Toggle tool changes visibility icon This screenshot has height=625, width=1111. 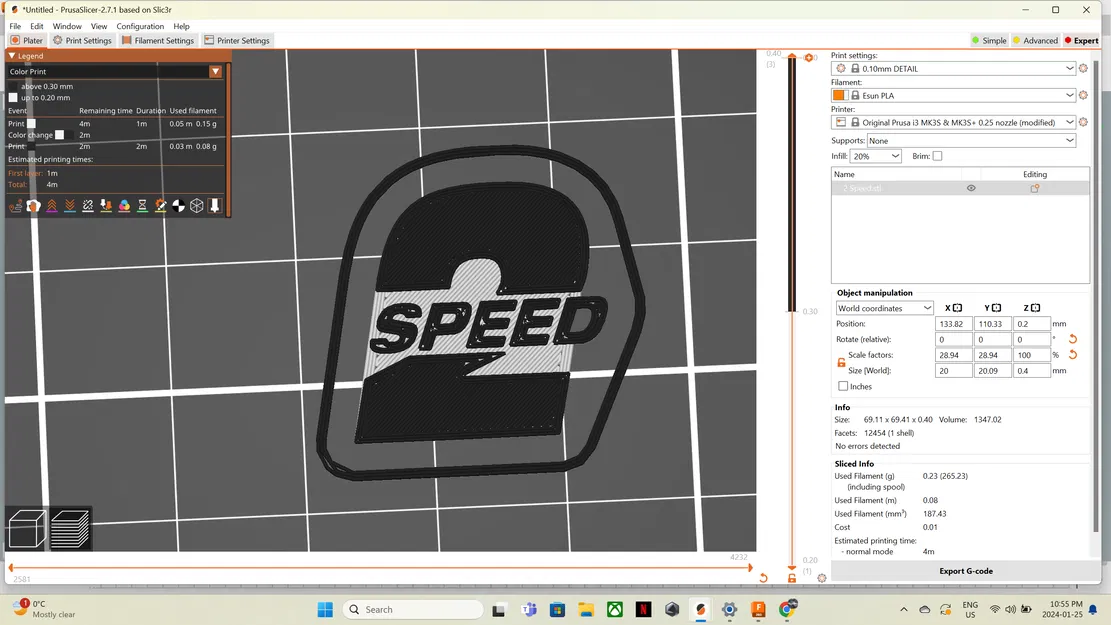point(106,205)
